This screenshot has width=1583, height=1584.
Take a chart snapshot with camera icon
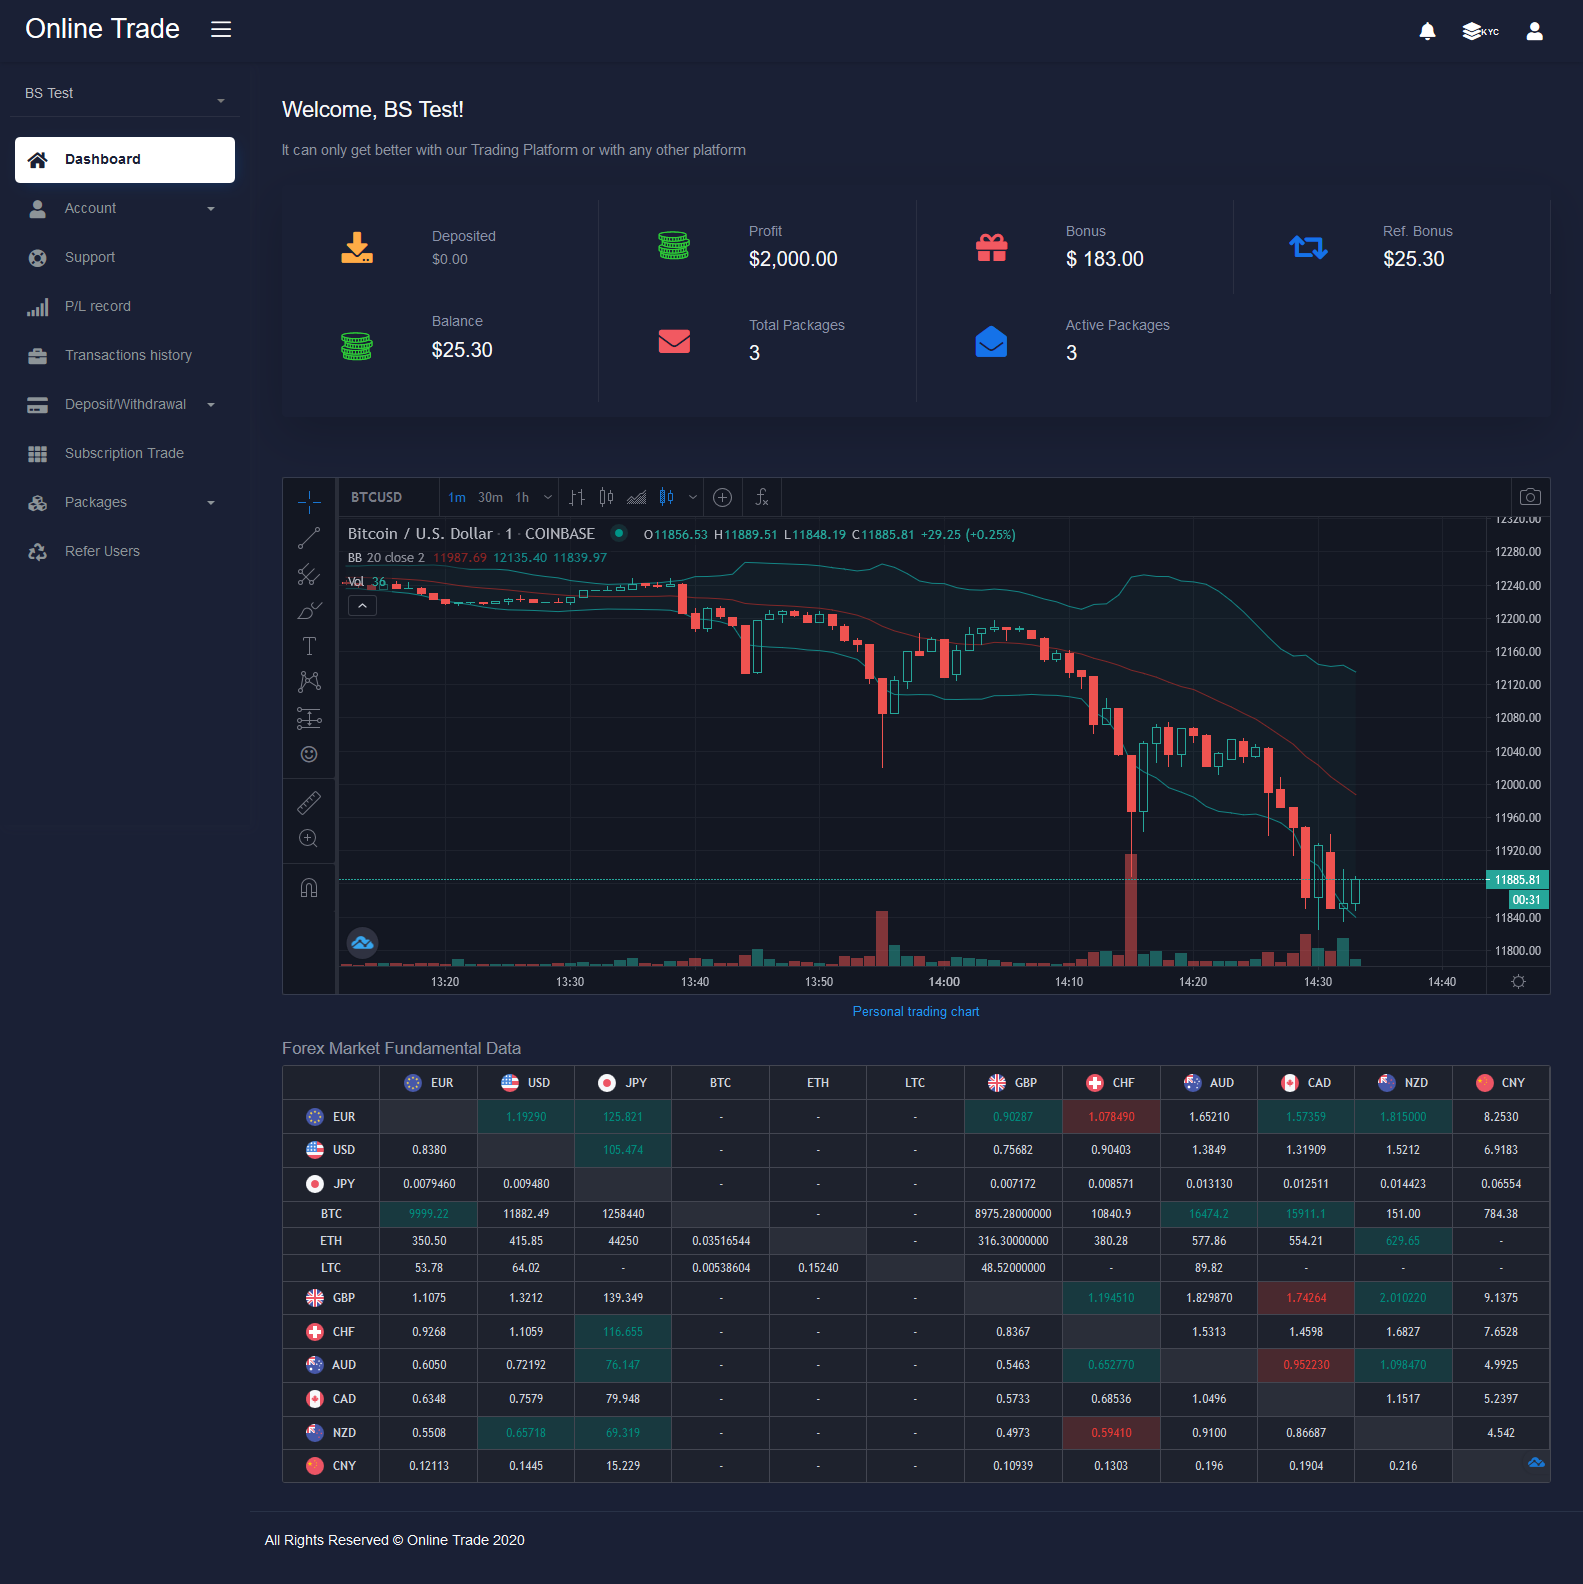coord(1530,497)
